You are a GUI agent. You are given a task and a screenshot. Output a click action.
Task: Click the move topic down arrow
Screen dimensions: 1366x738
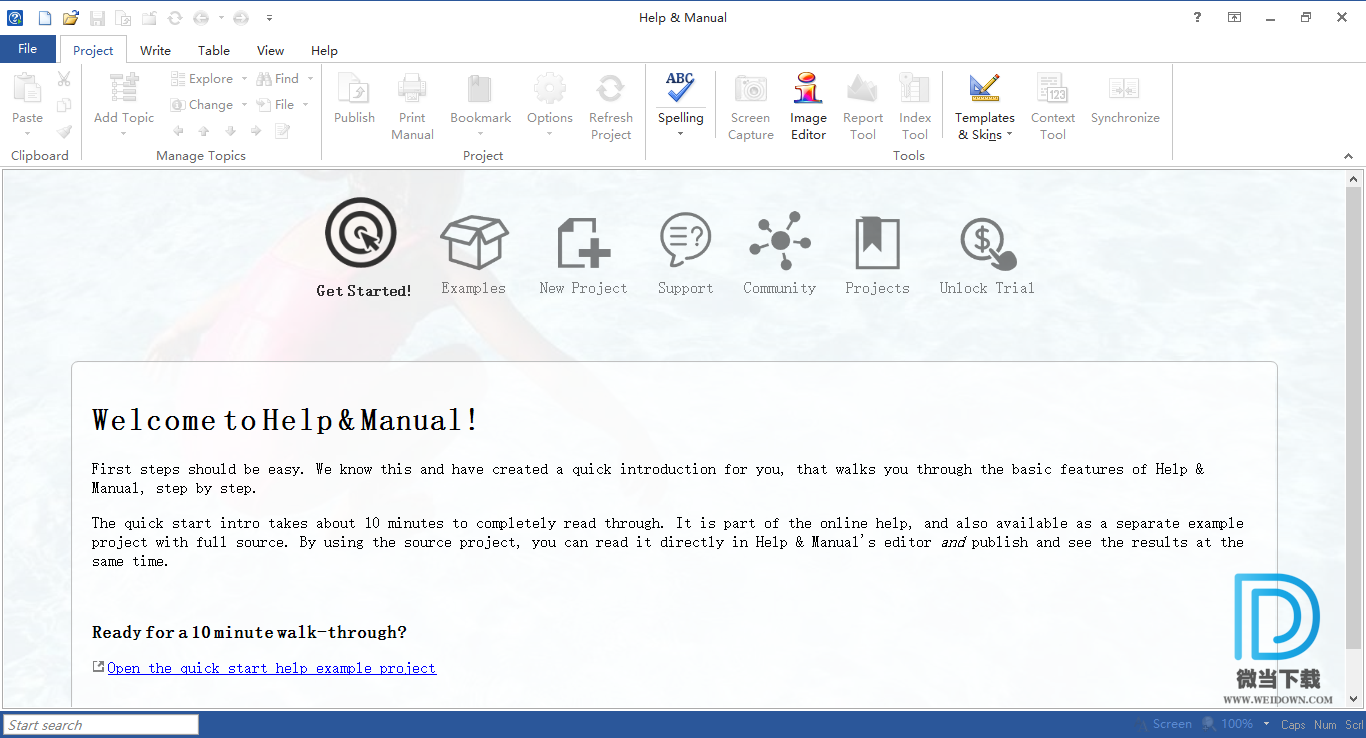(230, 131)
